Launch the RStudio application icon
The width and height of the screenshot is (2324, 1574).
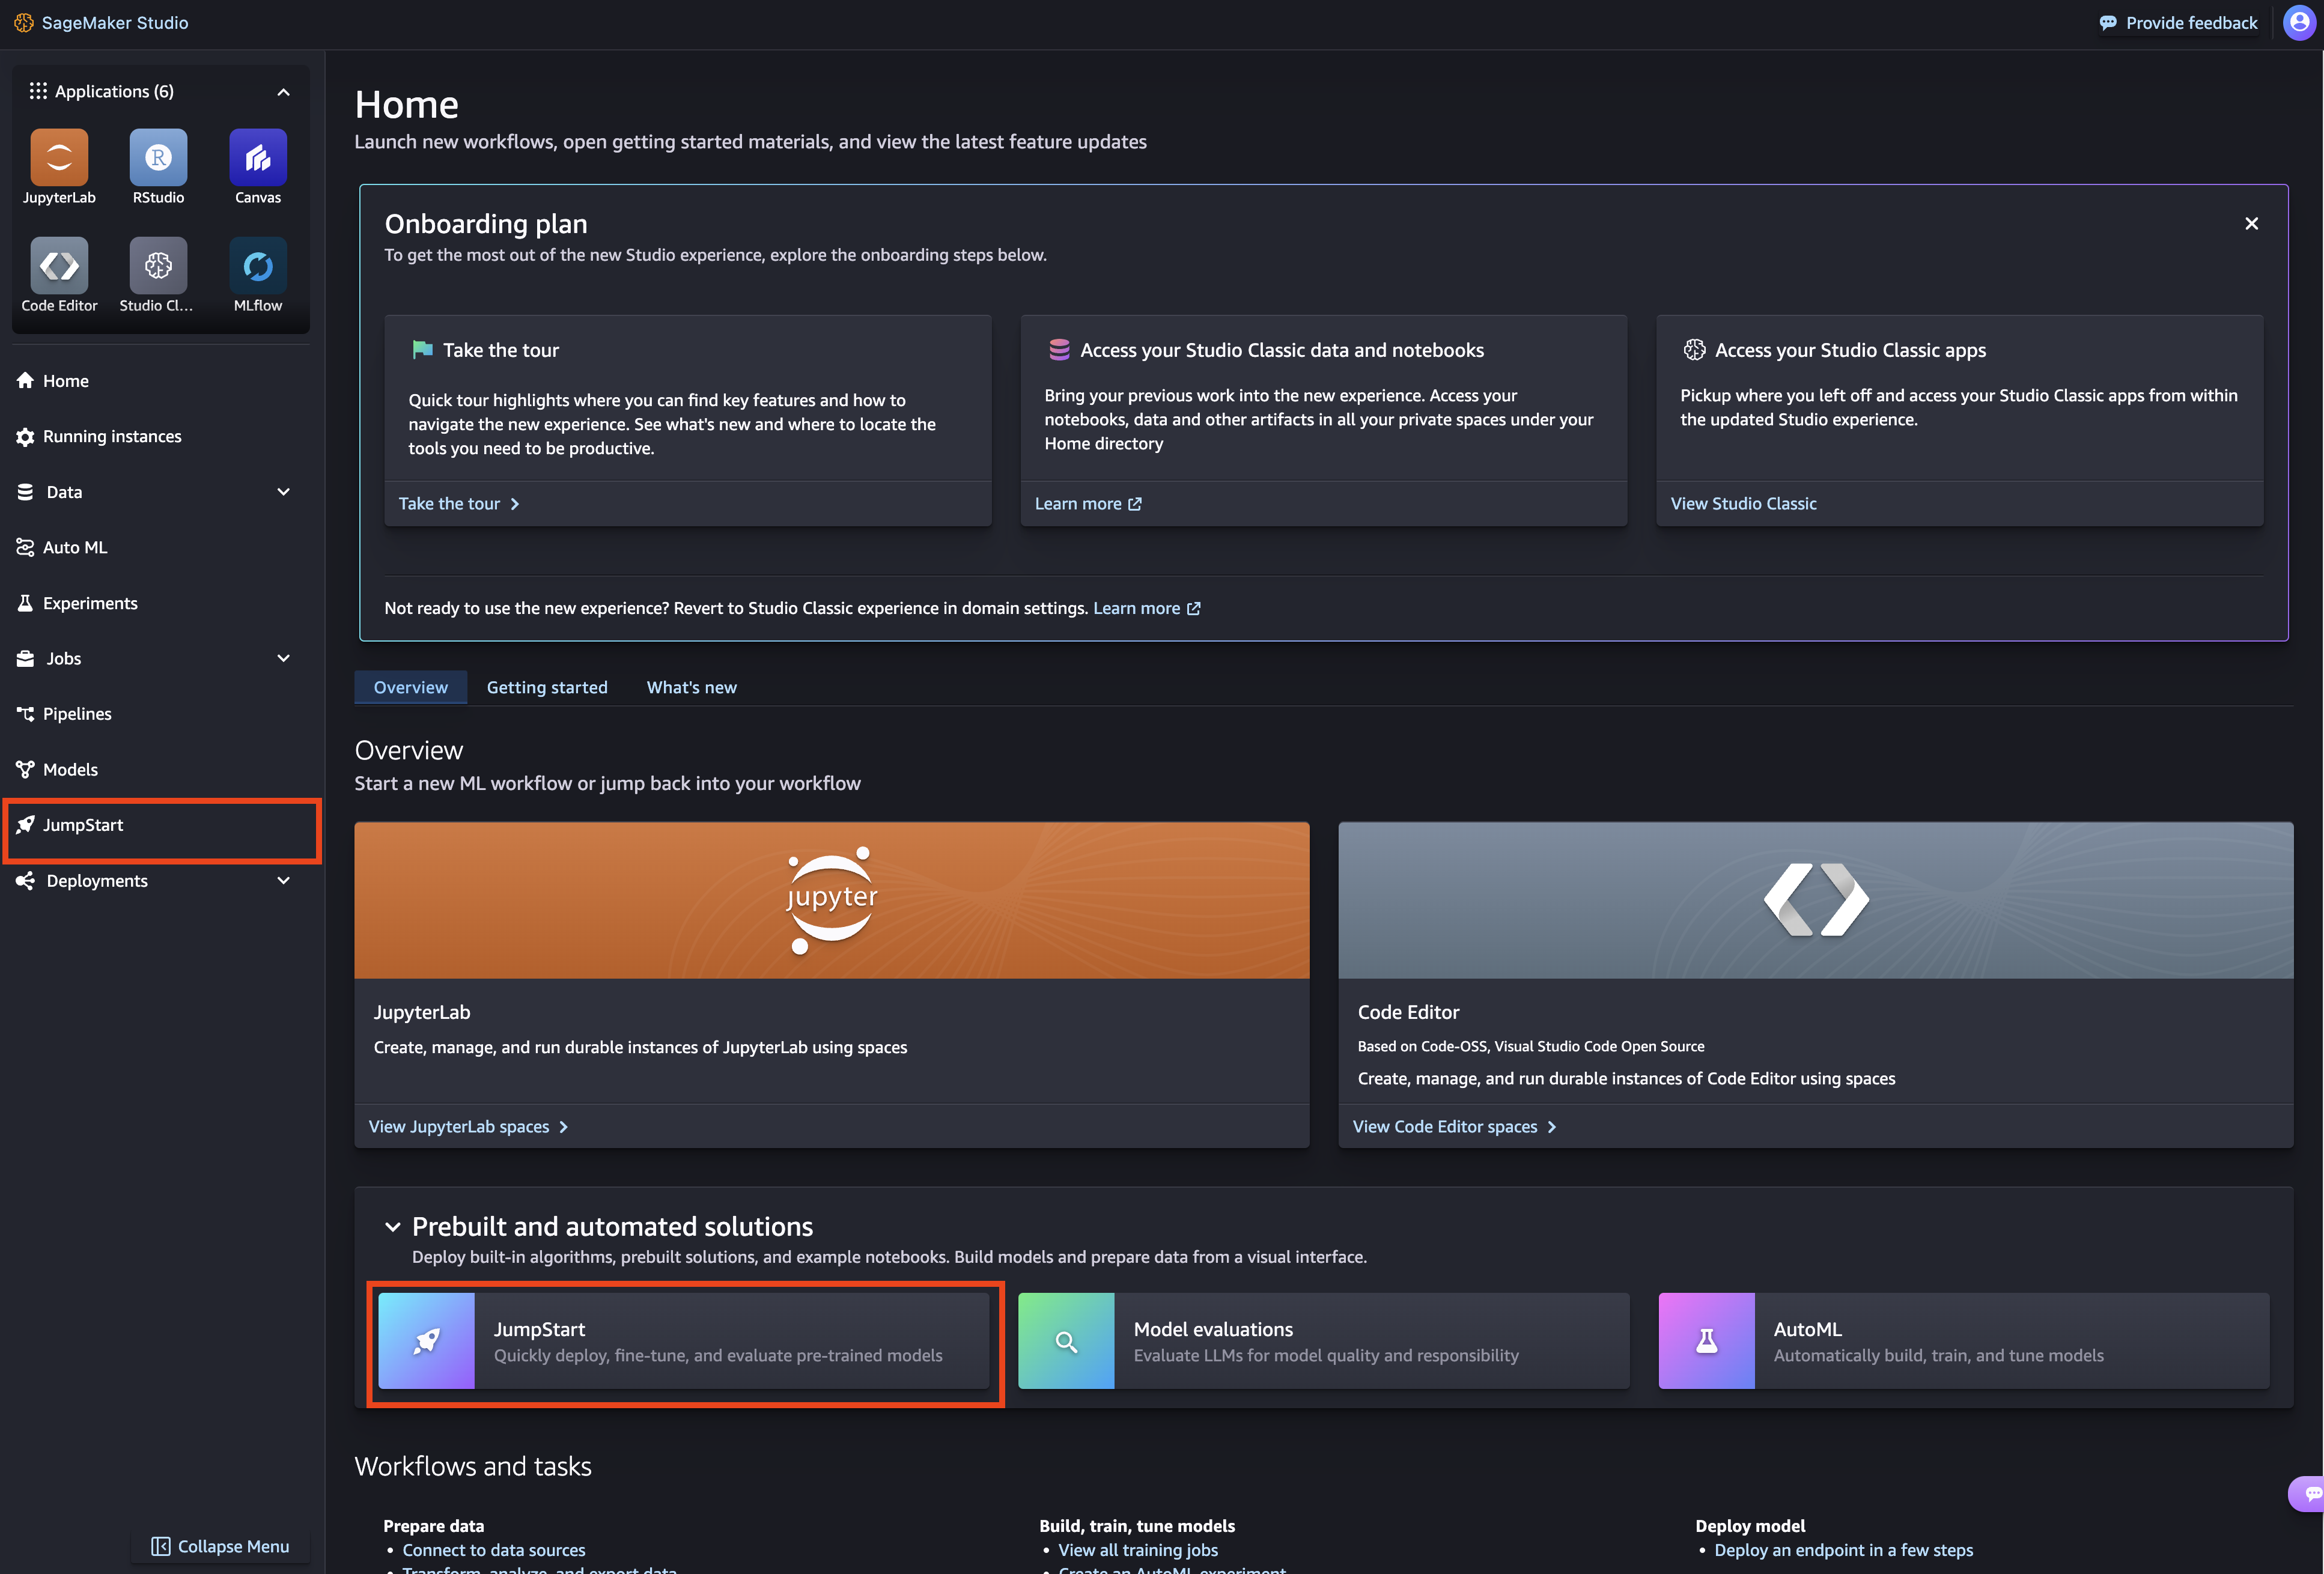pyautogui.click(x=158, y=157)
